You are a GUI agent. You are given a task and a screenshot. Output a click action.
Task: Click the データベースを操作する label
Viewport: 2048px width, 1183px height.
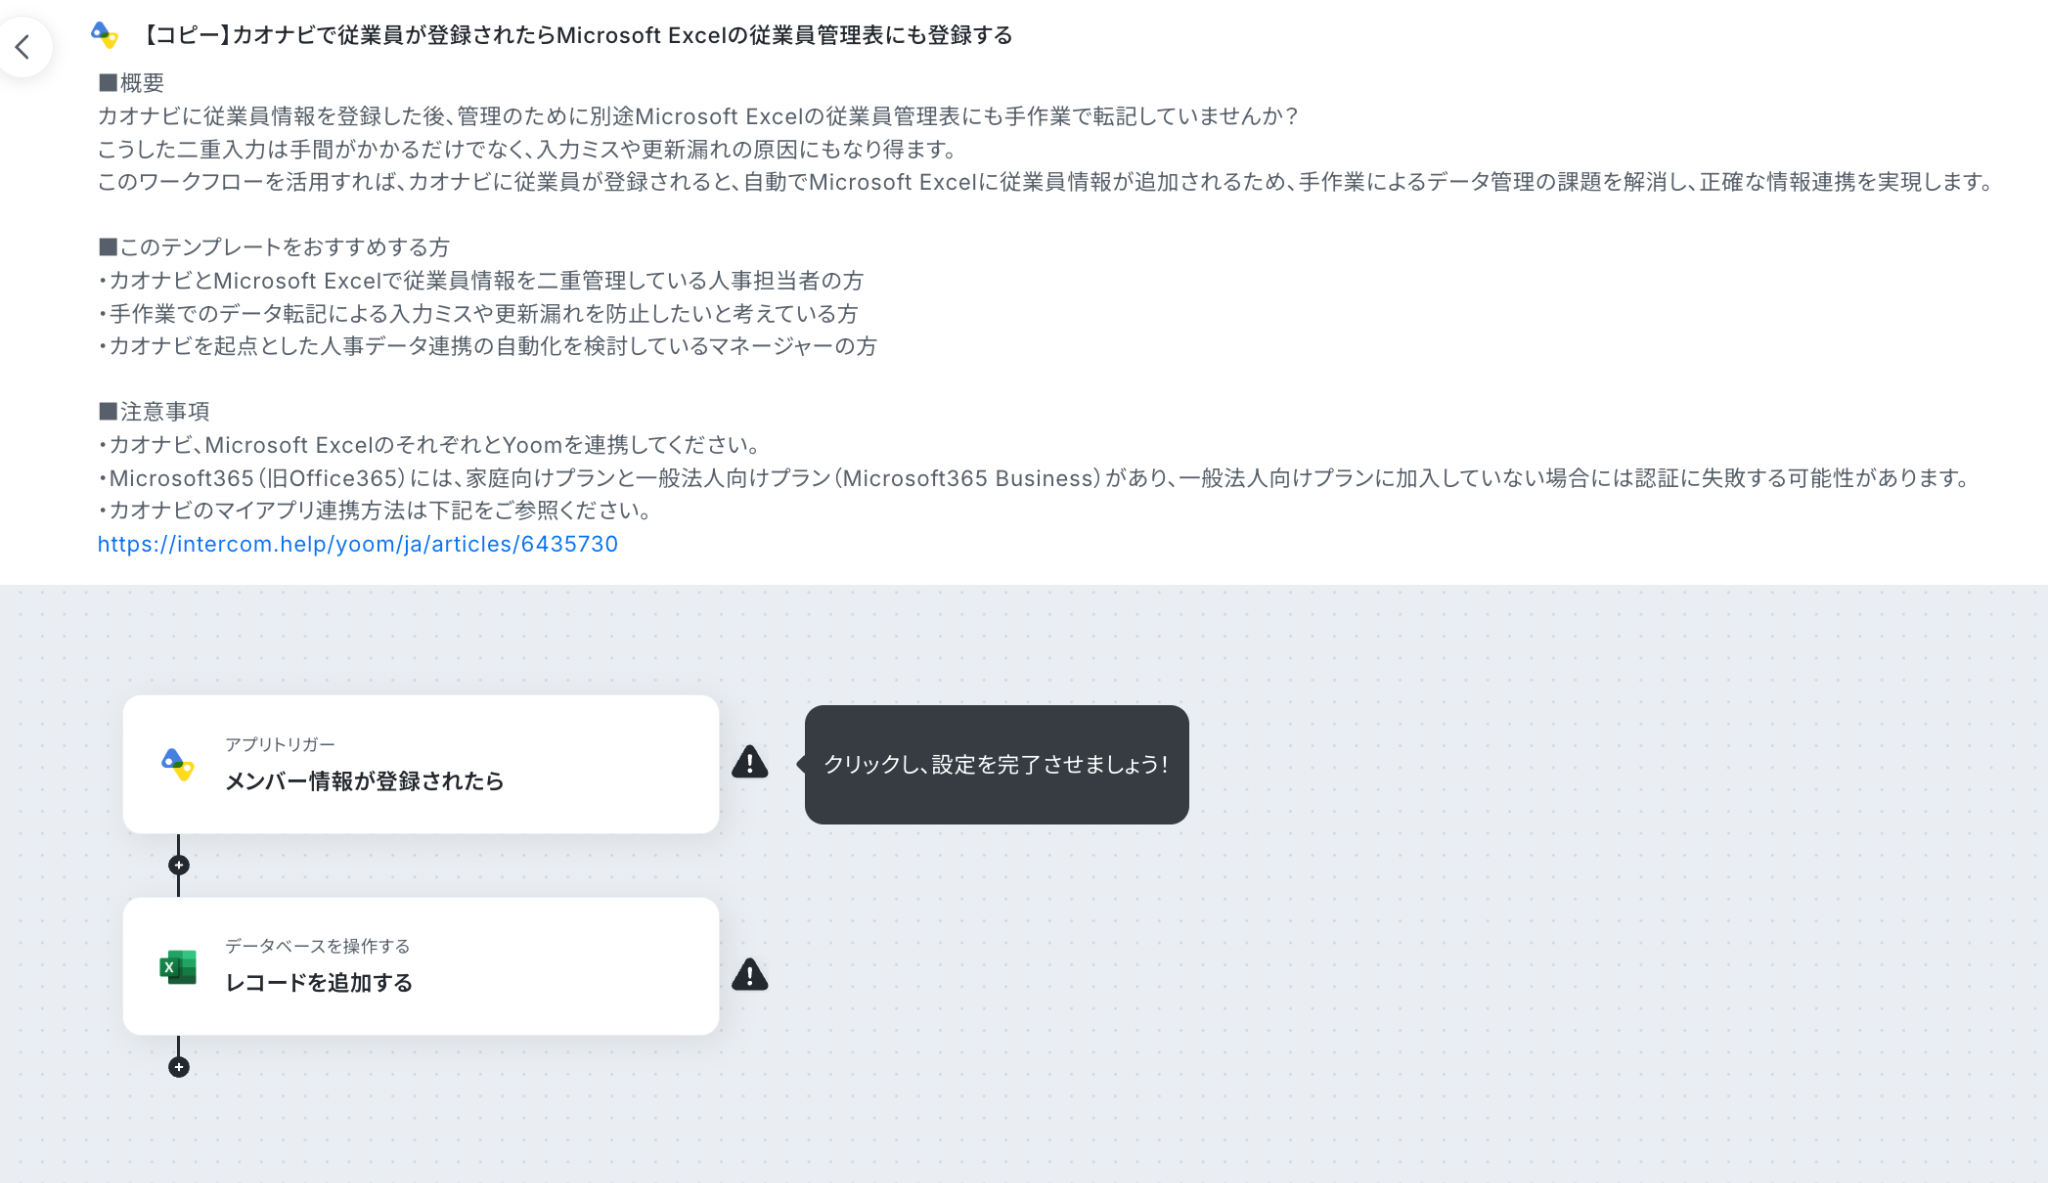coord(318,946)
